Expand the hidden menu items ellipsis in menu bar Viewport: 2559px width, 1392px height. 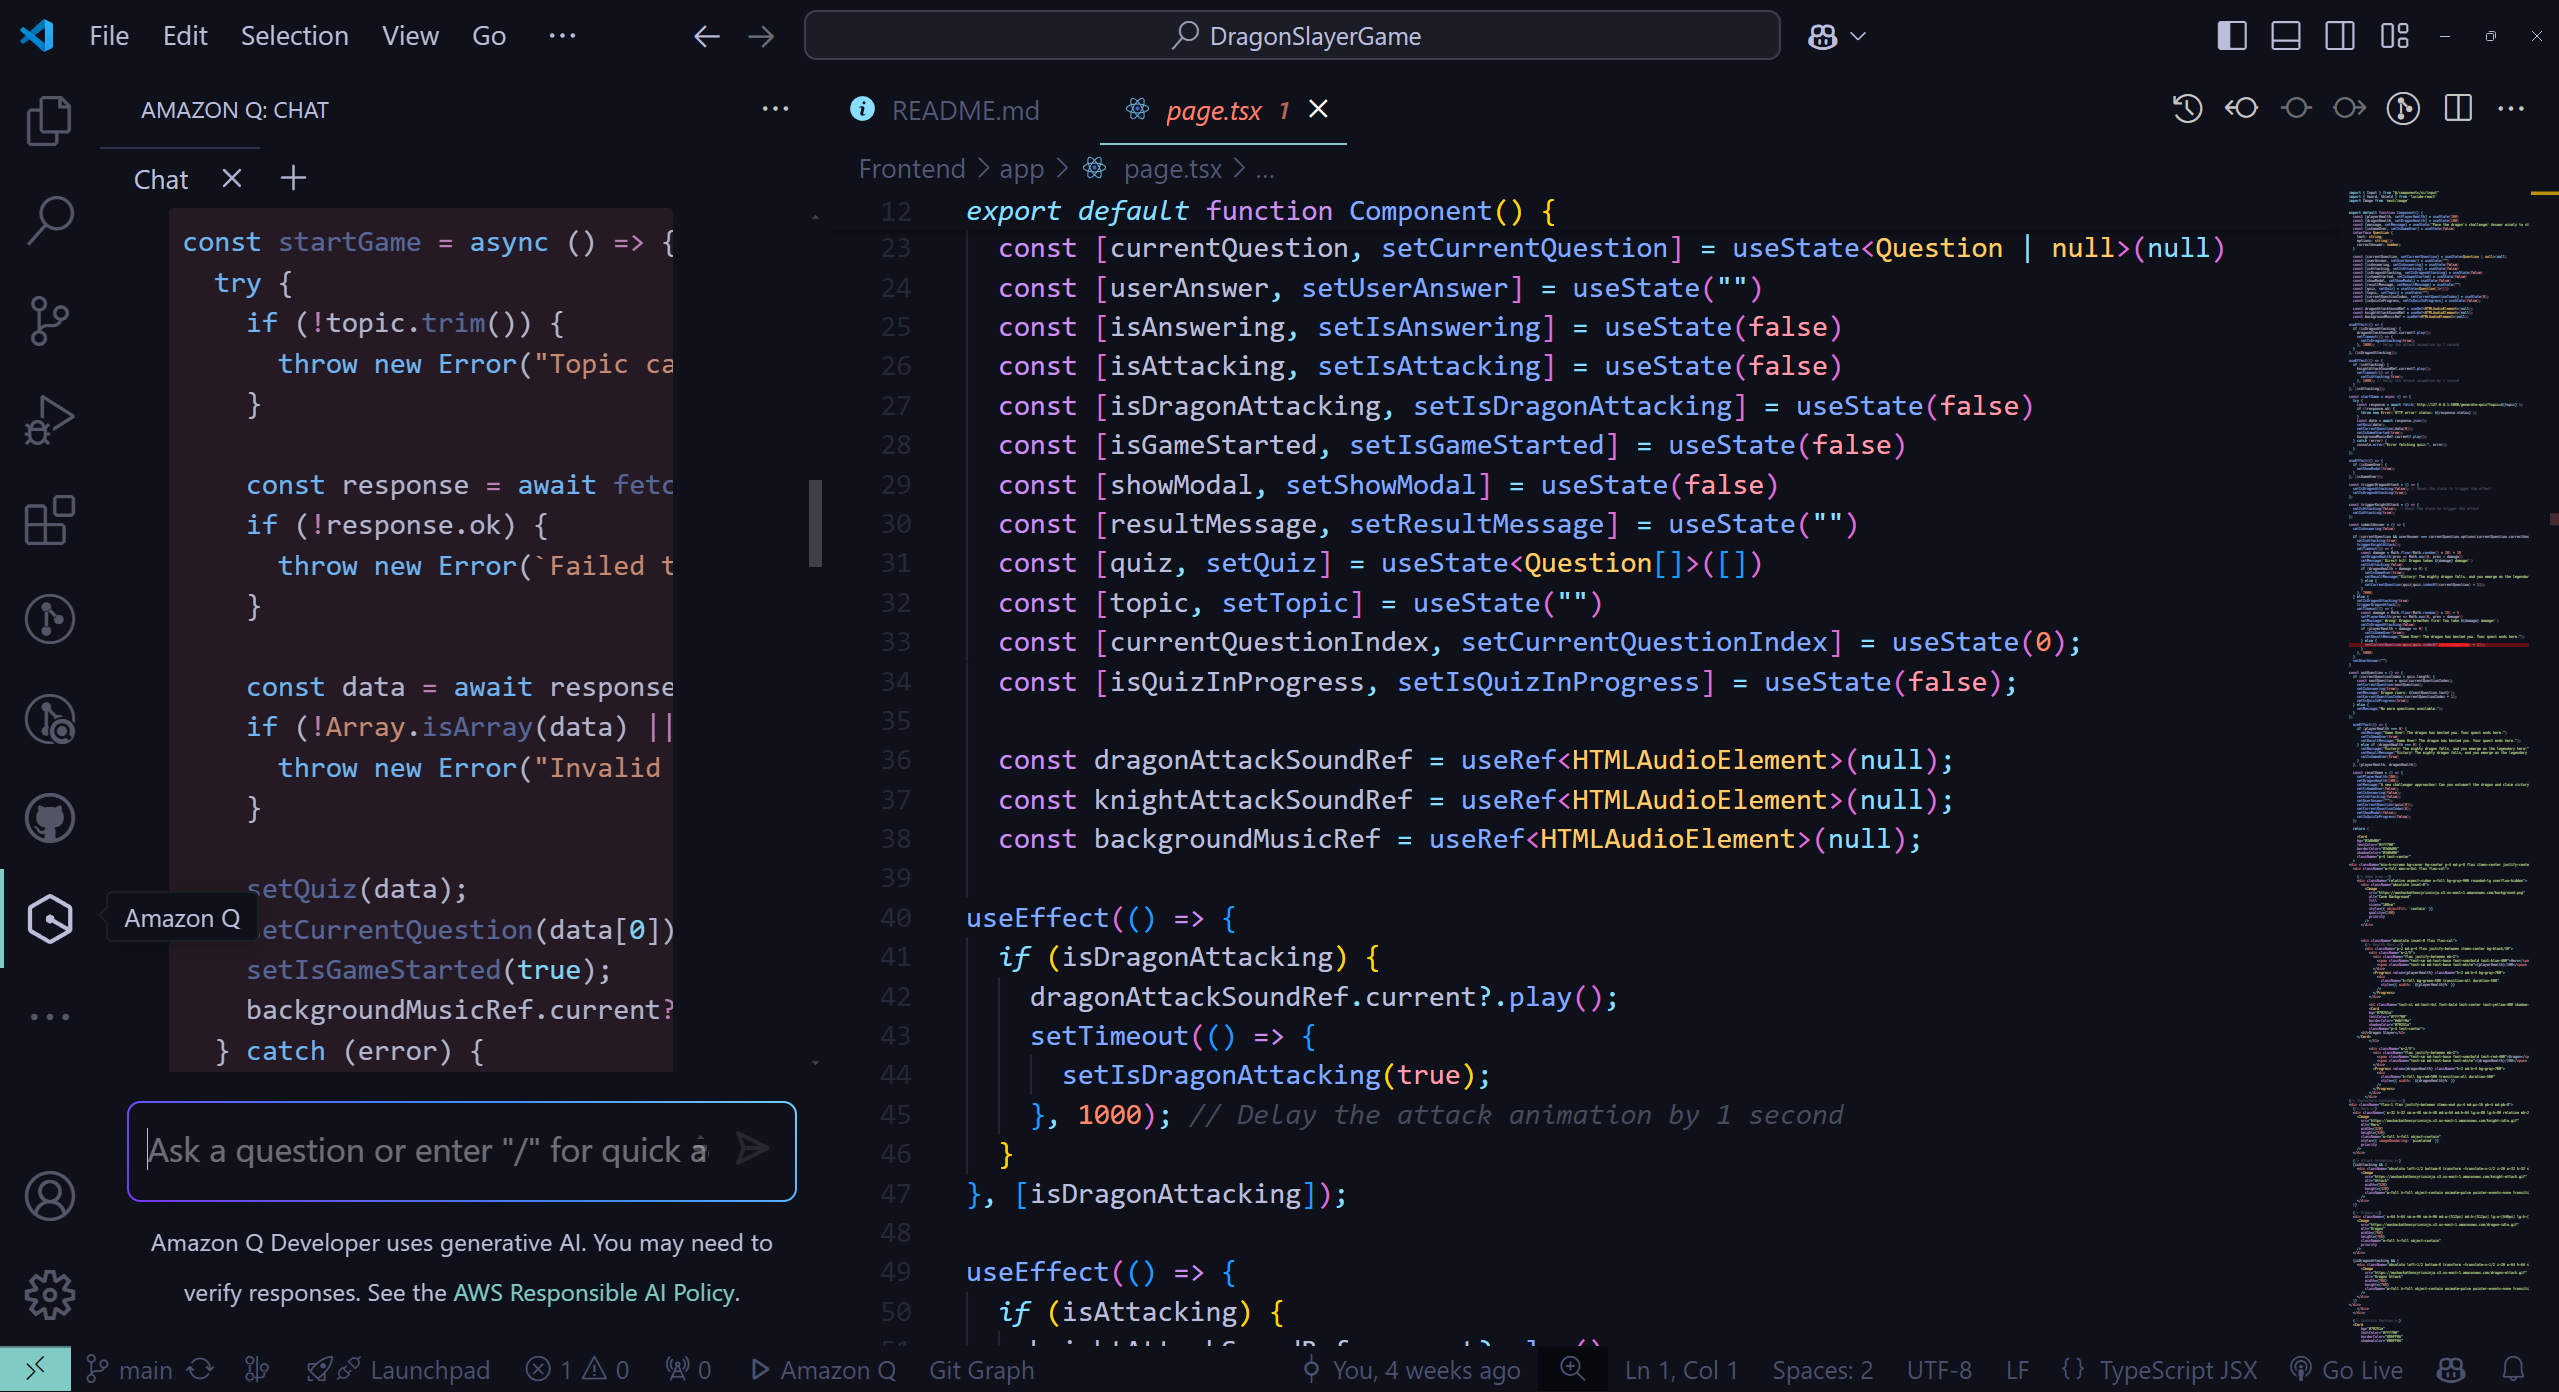click(562, 36)
